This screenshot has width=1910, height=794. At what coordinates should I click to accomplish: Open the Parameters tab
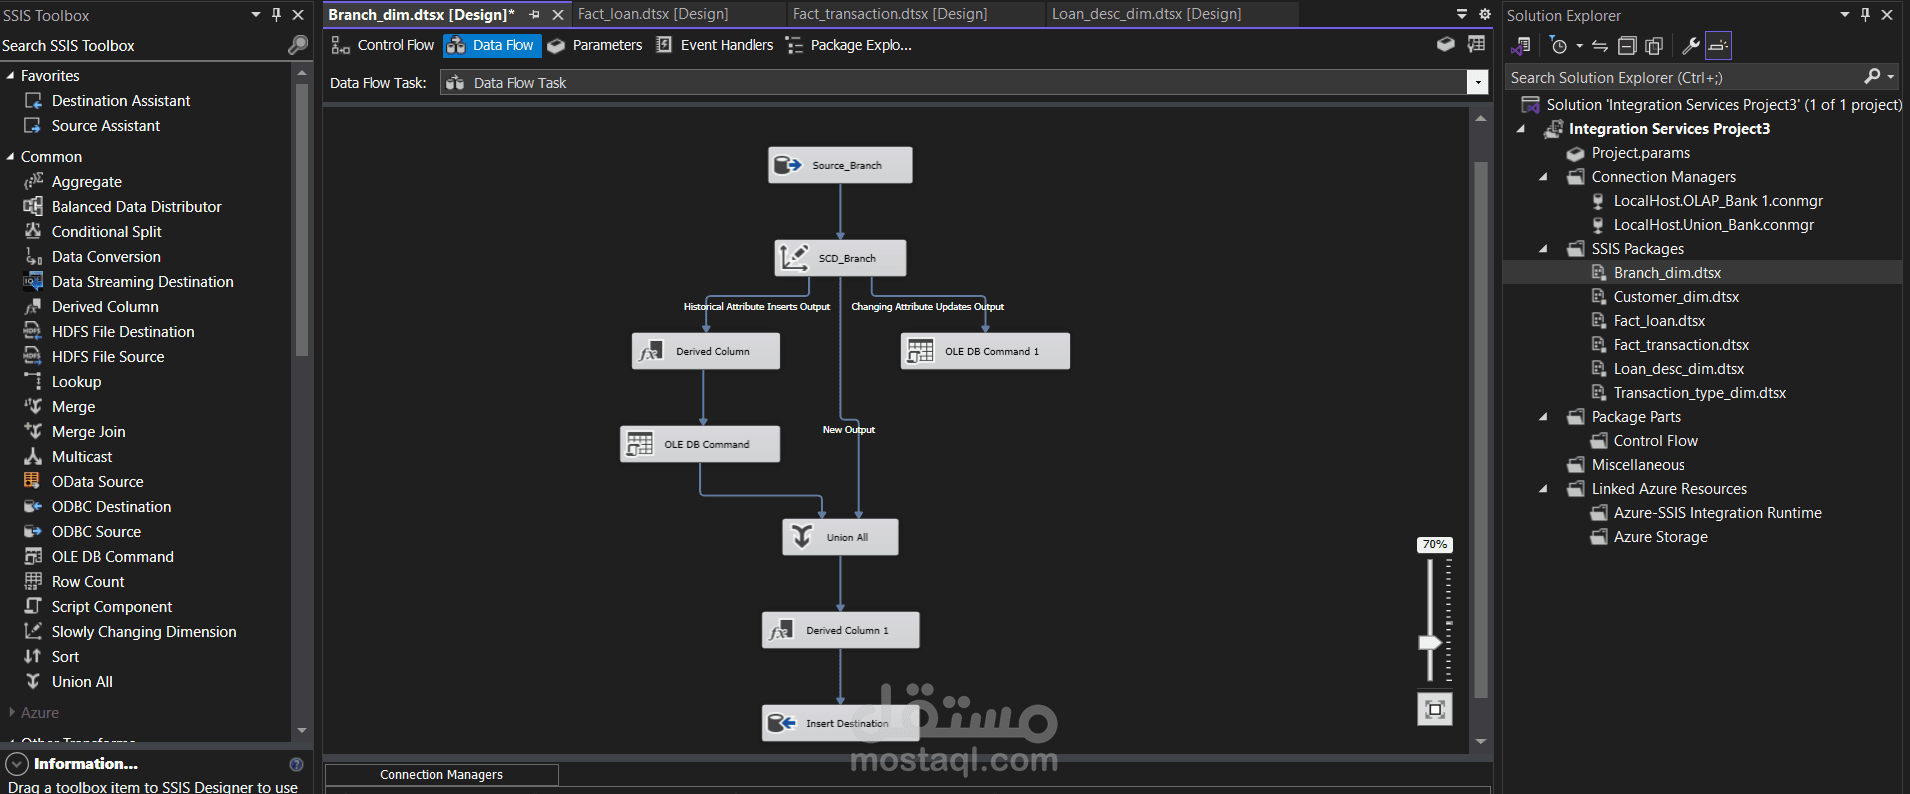(x=596, y=45)
